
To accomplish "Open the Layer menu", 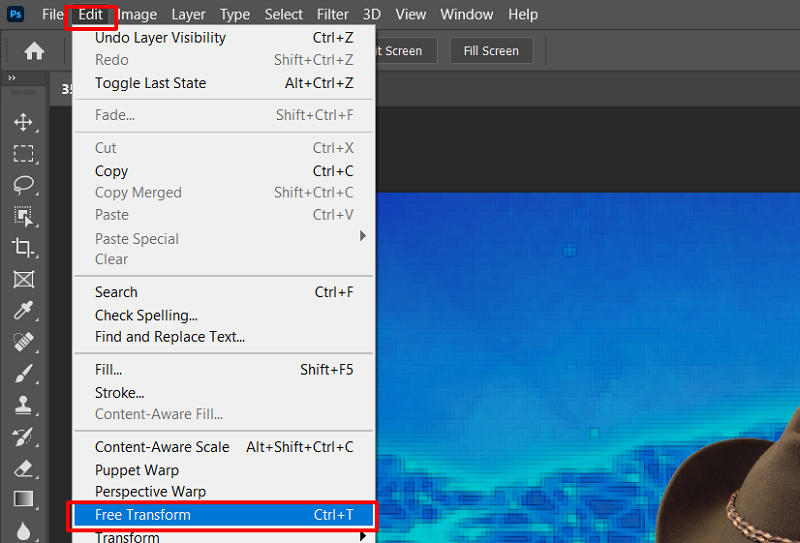I will point(188,14).
